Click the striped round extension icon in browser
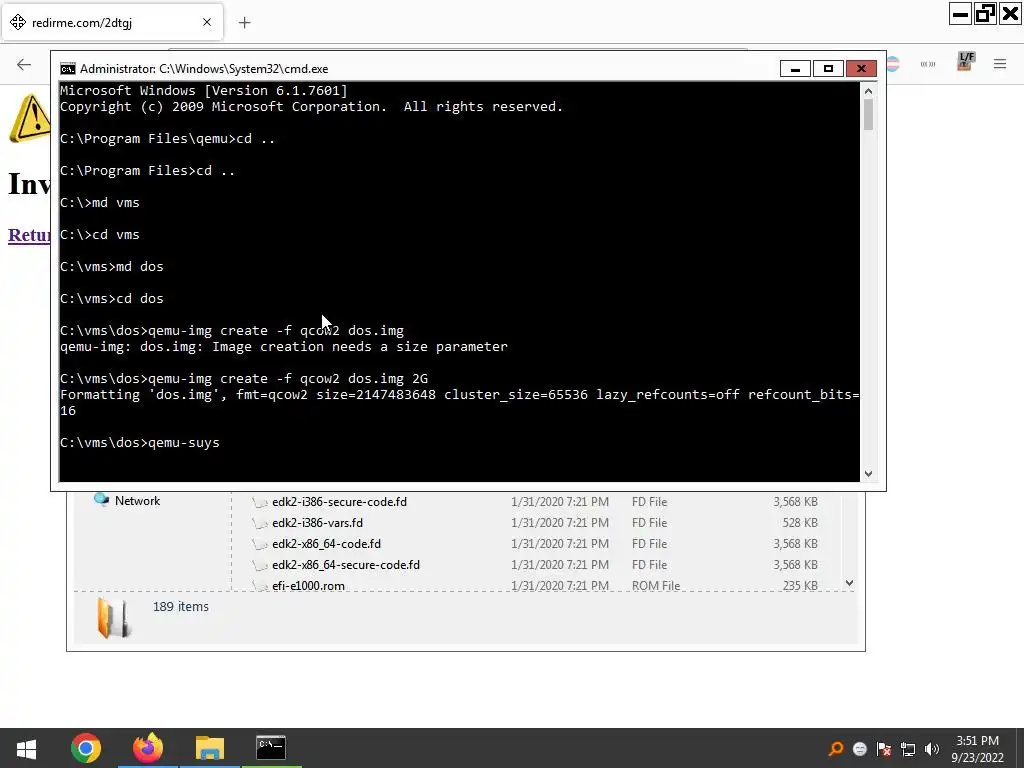Image resolution: width=1024 pixels, height=768 pixels. pos(893,64)
